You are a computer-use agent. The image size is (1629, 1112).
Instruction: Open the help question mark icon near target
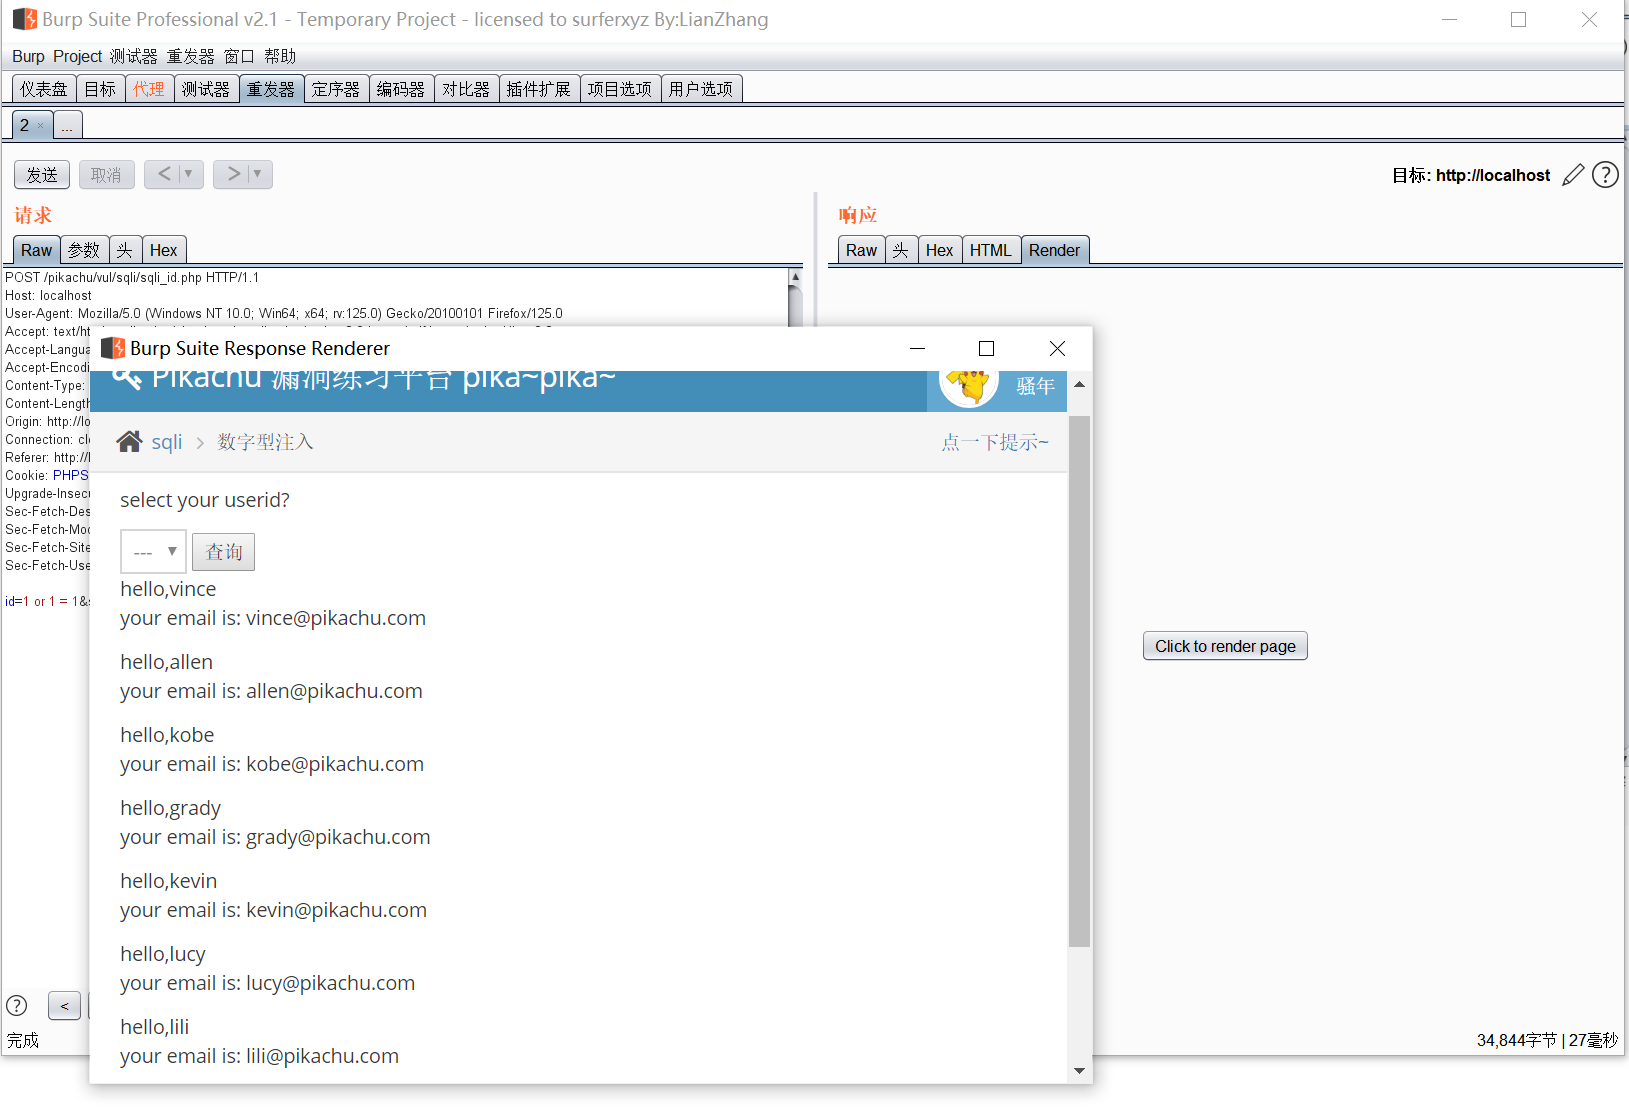point(1605,175)
